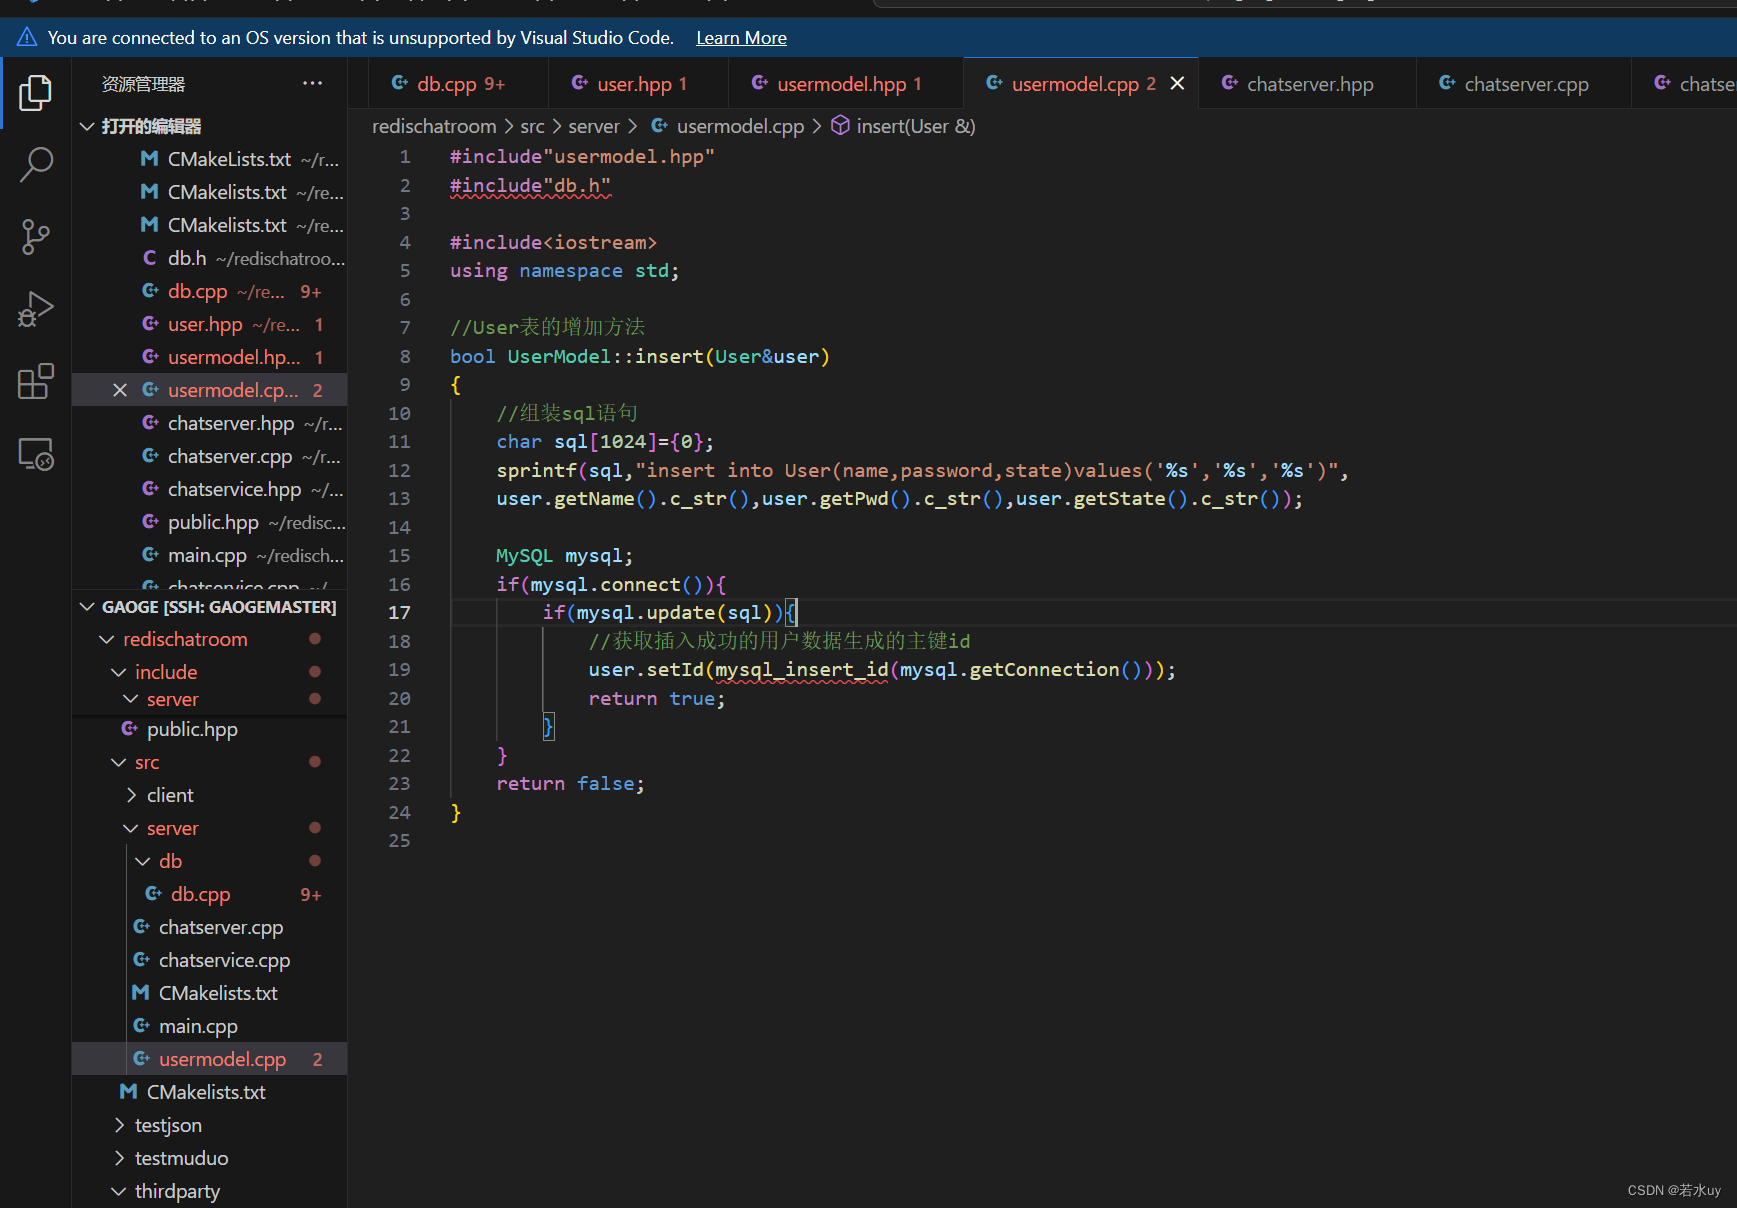Open db.cpp in open editors list
1737x1208 pixels.
click(210, 291)
